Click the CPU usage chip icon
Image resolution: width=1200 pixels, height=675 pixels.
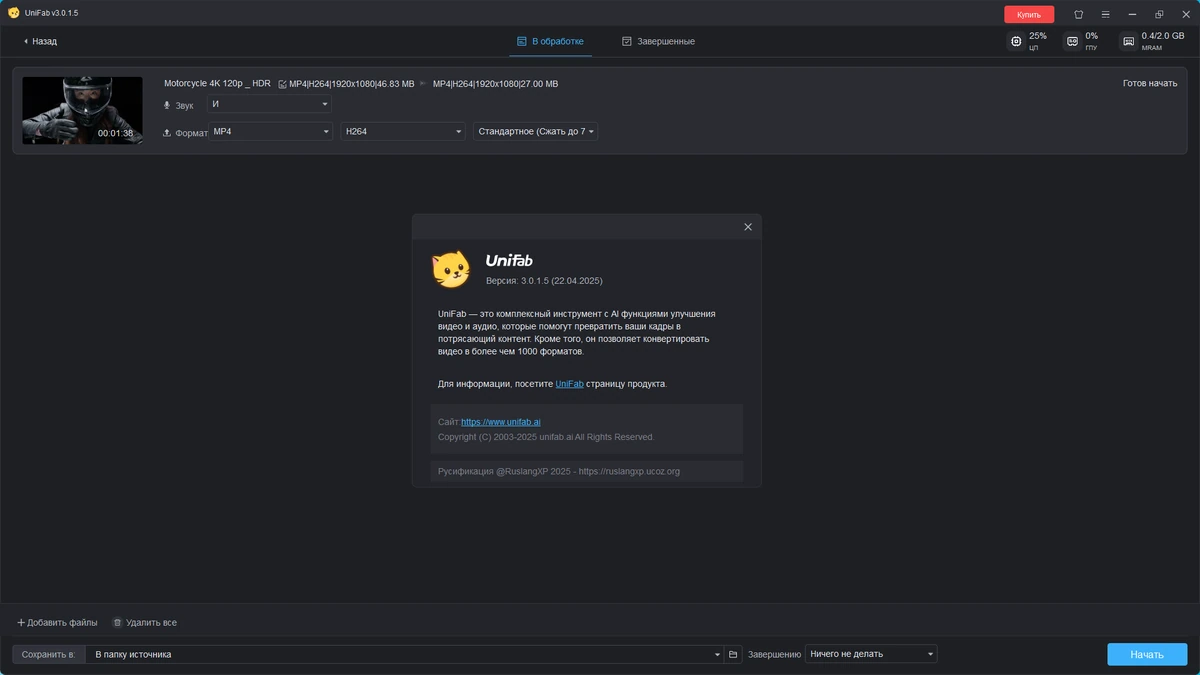(1016, 42)
